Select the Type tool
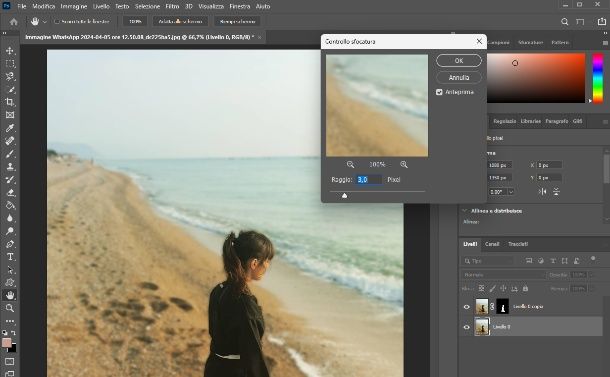This screenshot has height=377, width=610. pyautogui.click(x=10, y=257)
